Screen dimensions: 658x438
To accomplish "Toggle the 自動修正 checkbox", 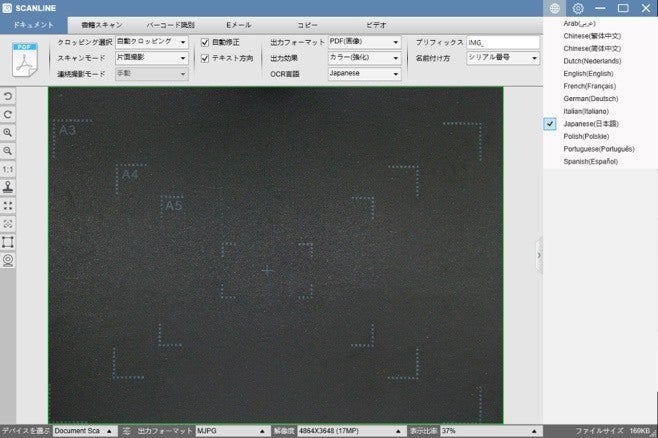I will (206, 43).
